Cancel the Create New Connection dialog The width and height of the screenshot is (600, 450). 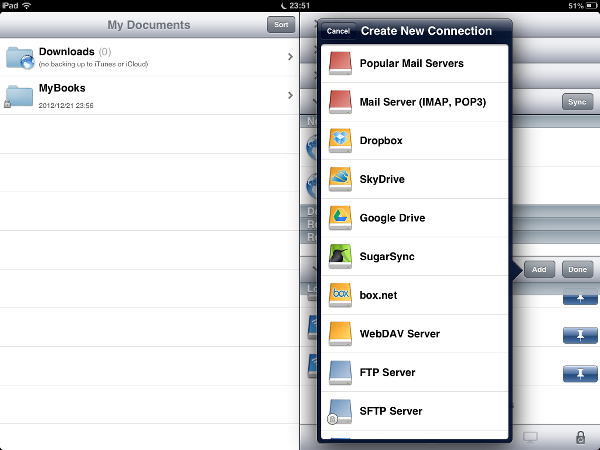pos(338,31)
